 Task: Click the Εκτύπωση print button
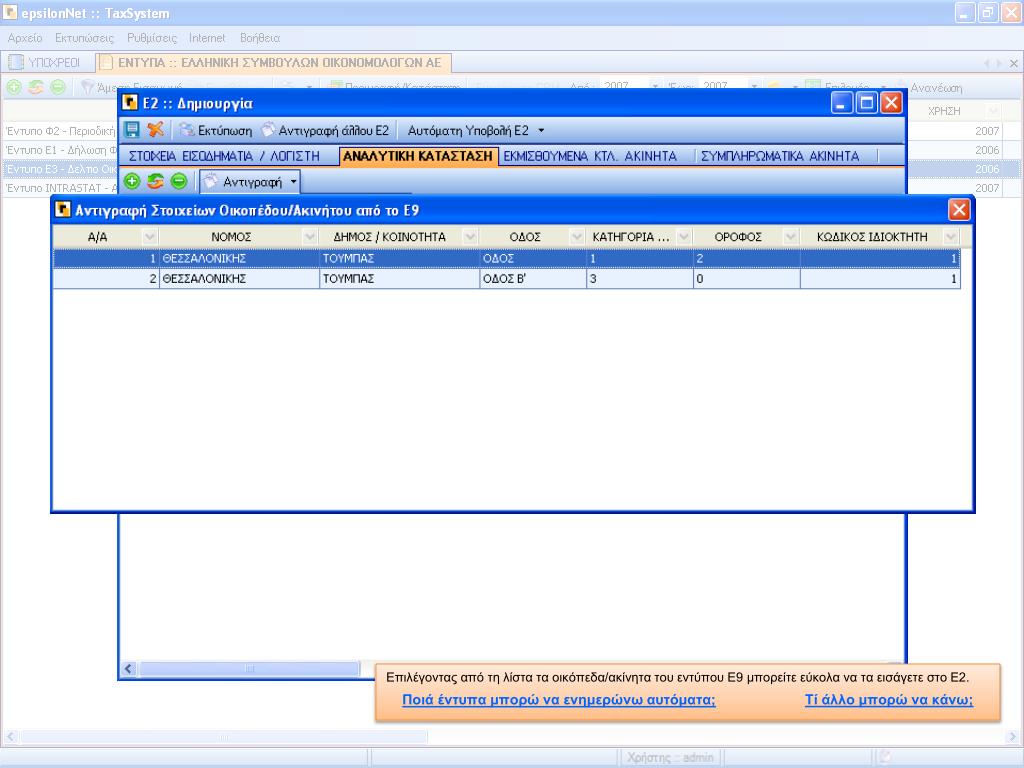216,131
